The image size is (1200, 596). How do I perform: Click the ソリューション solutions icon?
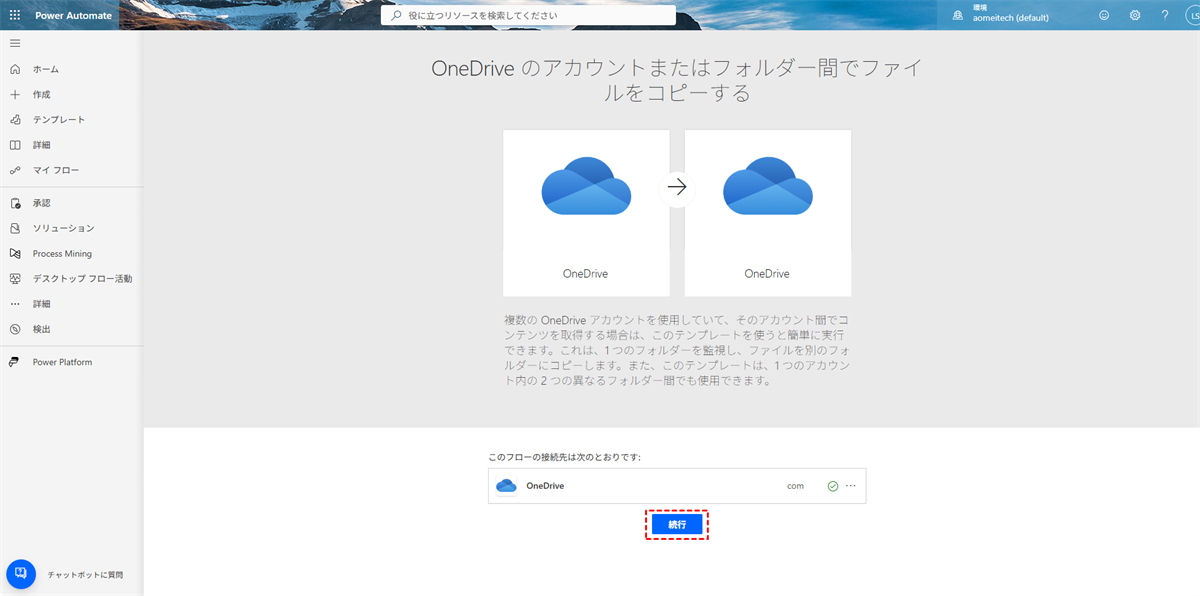point(14,228)
